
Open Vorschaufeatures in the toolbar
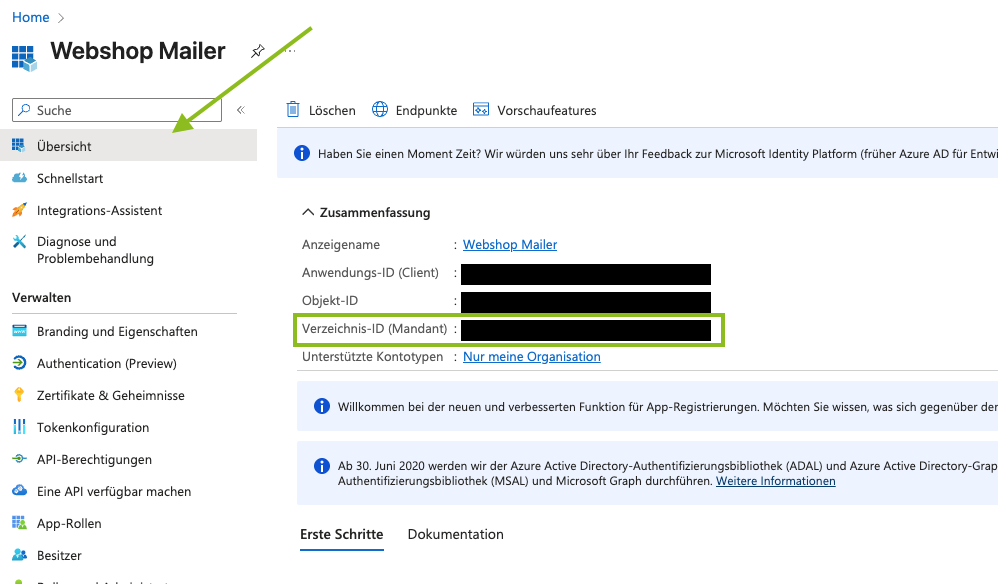coord(535,110)
